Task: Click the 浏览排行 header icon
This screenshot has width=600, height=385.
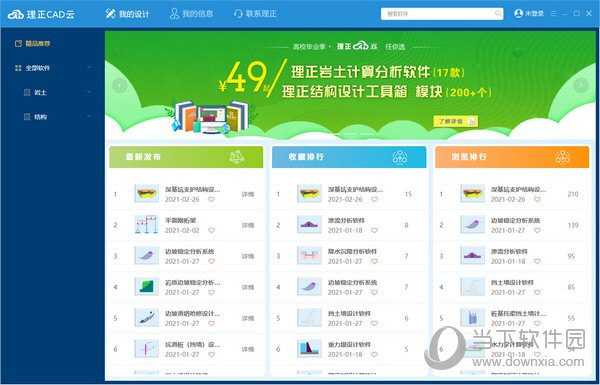Action: tap(562, 157)
